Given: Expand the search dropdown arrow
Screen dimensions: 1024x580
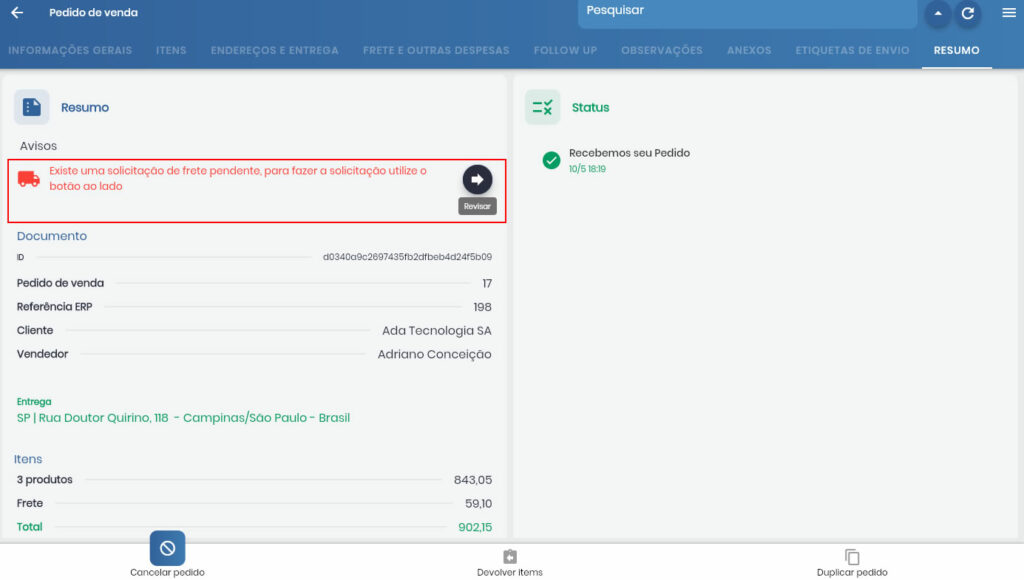Looking at the screenshot, I should tap(937, 14).
